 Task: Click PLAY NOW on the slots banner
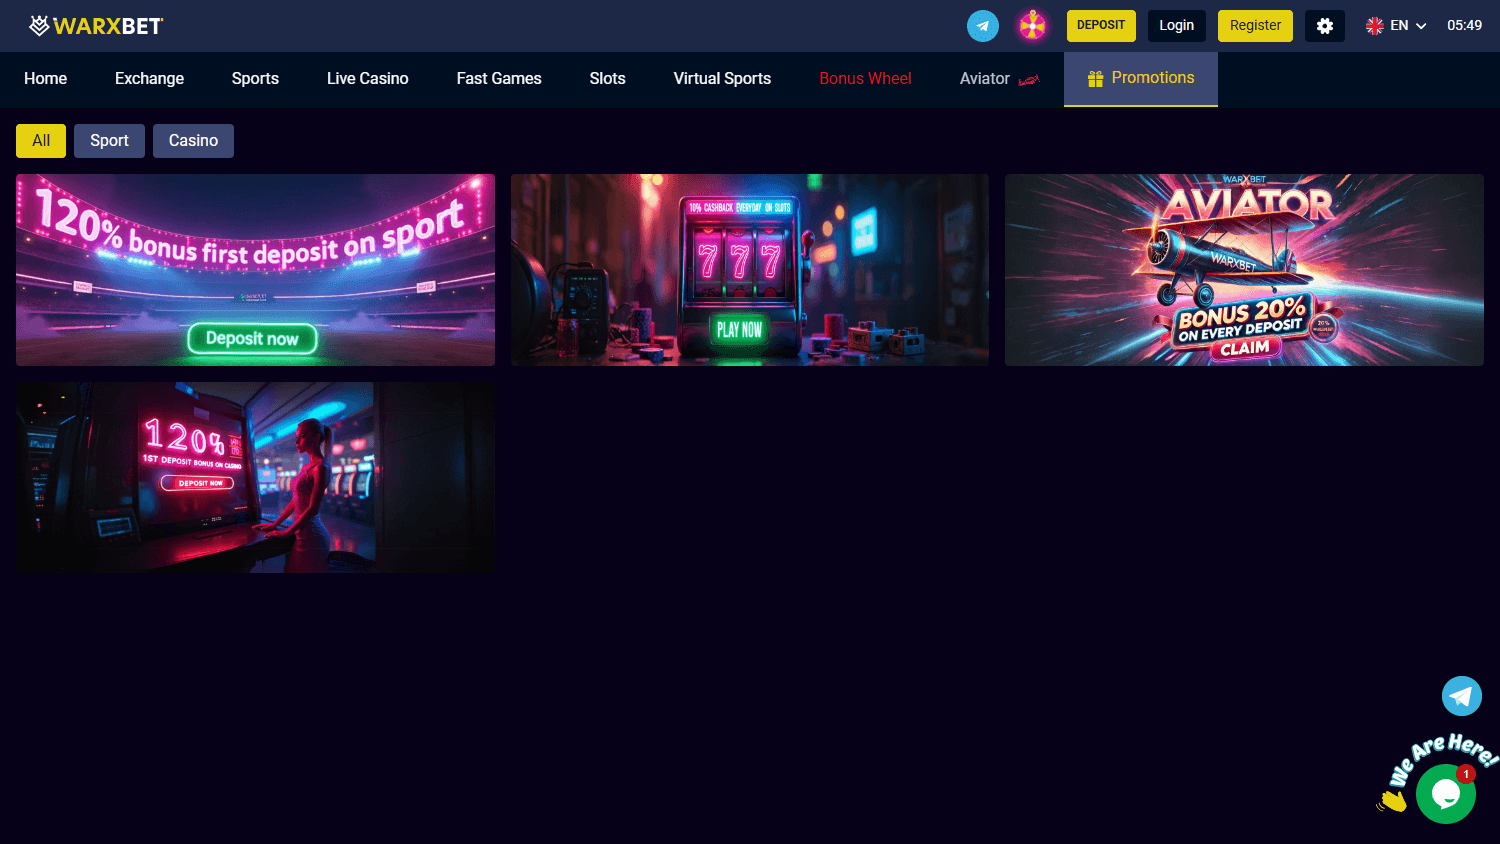pos(740,330)
